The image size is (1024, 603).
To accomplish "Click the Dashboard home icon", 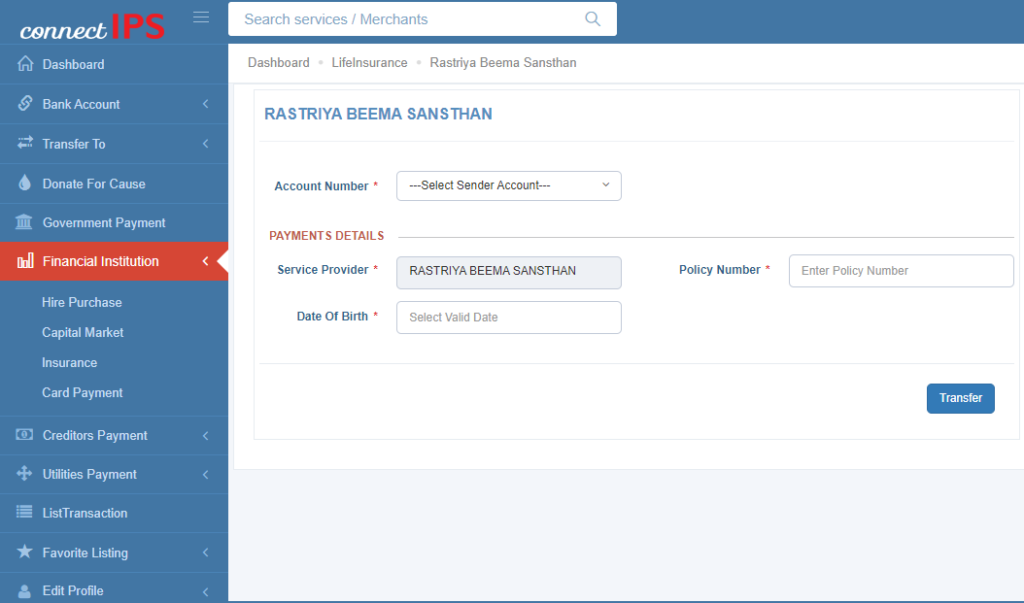I will coord(25,63).
